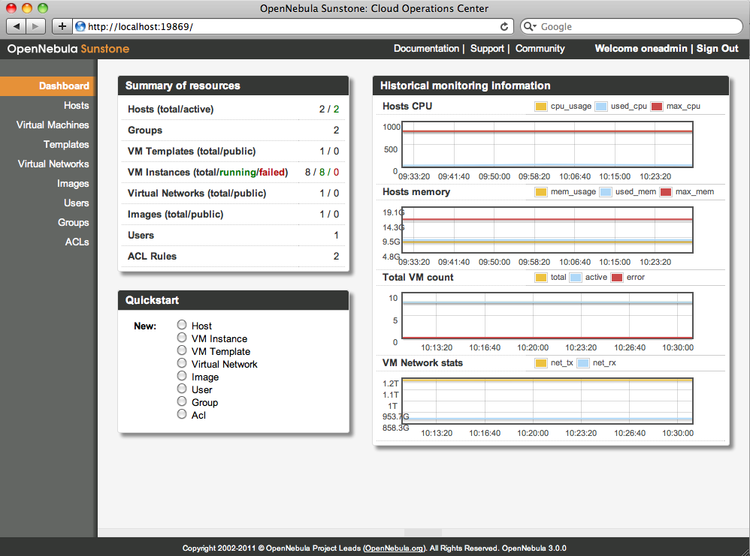
Task: Select the Image radio button in Quickstart
Action: 182,376
